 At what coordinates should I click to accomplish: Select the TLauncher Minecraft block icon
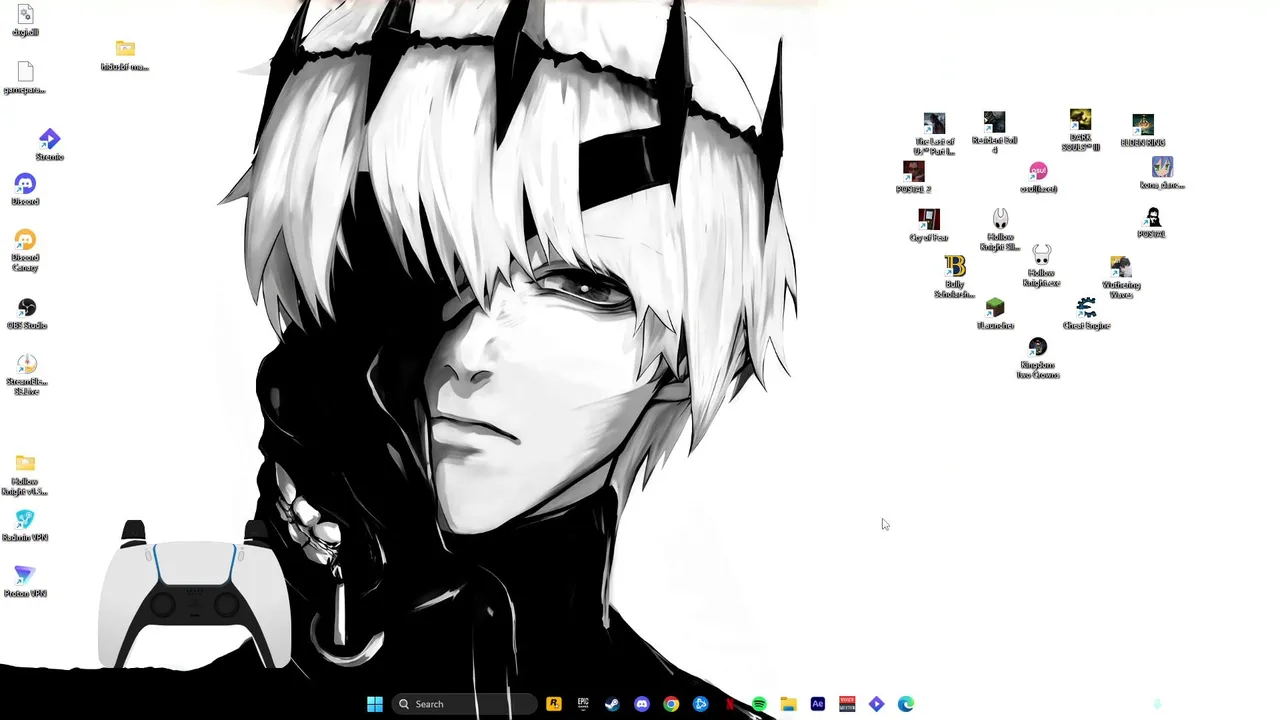pos(995,314)
